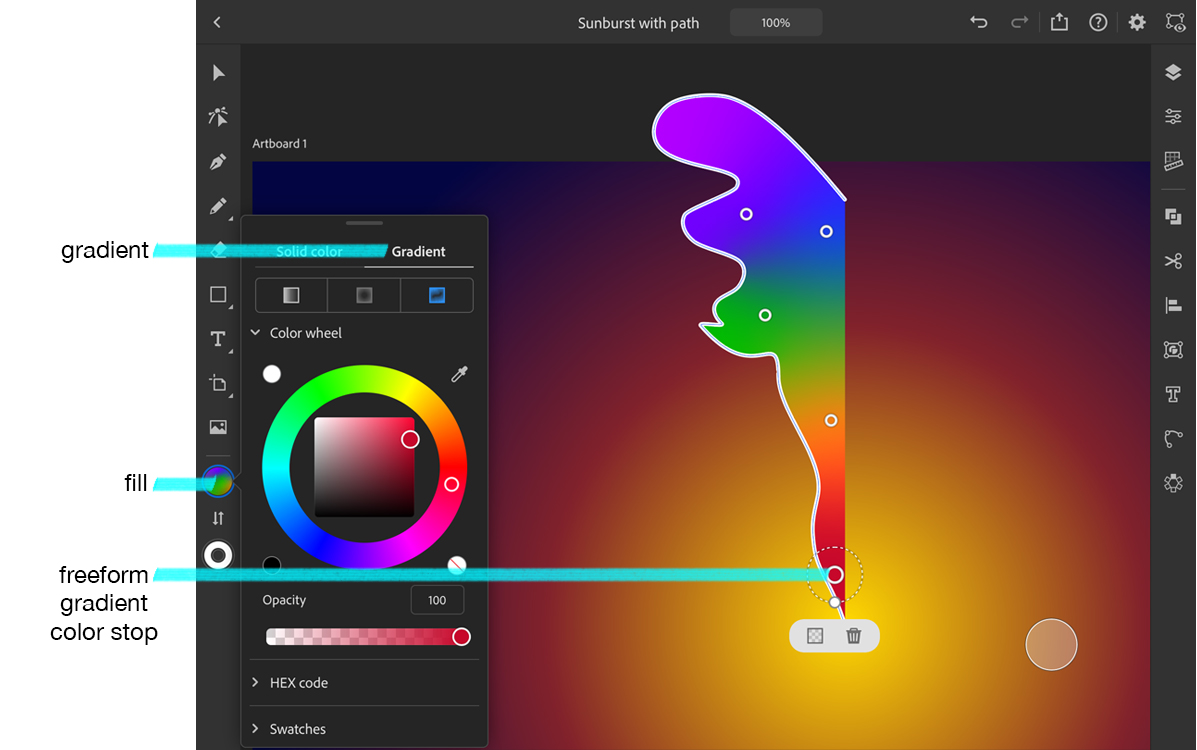The width and height of the screenshot is (1197, 750).
Task: Select the Pen tool in the left toolbar
Action: (218, 161)
